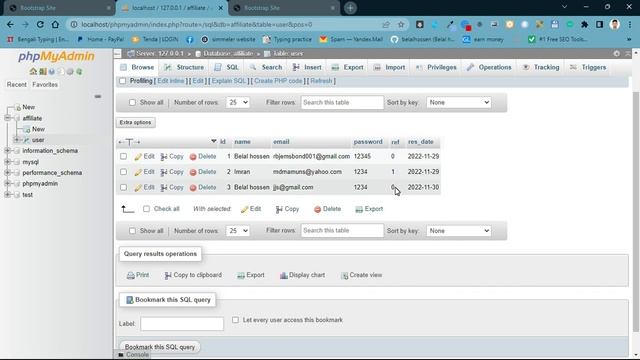Click browser home icon

(55, 24)
